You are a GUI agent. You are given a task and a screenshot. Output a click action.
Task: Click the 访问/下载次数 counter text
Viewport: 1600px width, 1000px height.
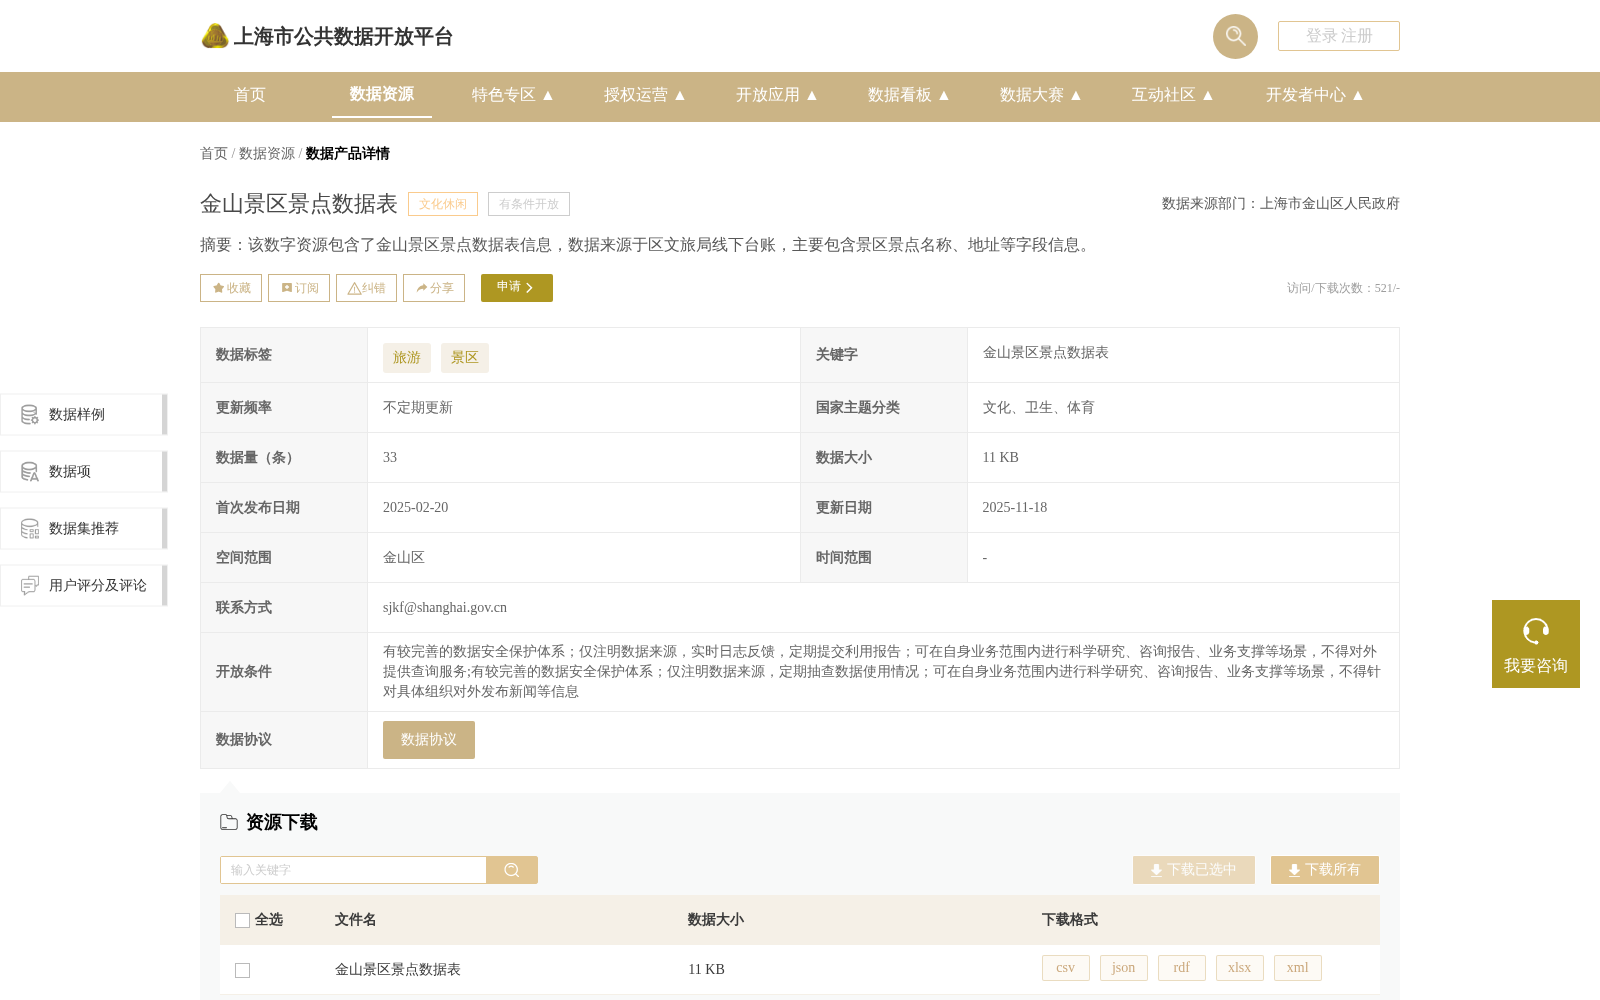pos(1343,288)
